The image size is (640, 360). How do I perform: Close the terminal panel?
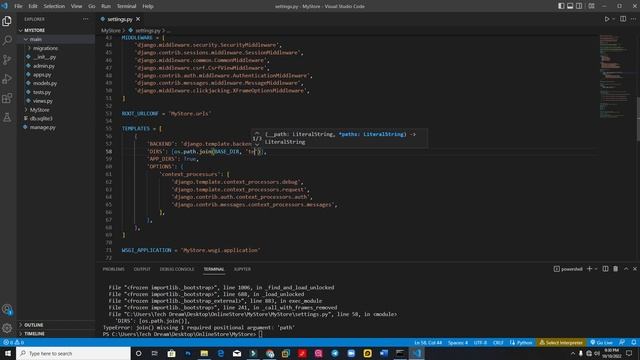tap(635, 269)
